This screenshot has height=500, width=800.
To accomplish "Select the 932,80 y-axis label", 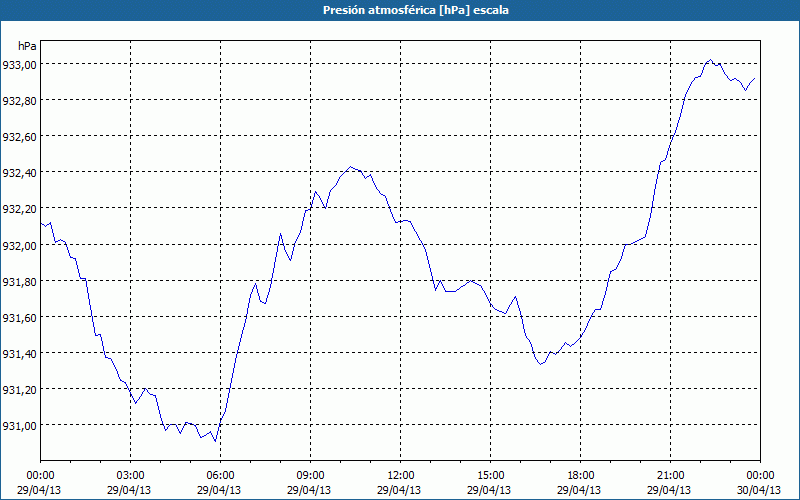I will pos(19,101).
